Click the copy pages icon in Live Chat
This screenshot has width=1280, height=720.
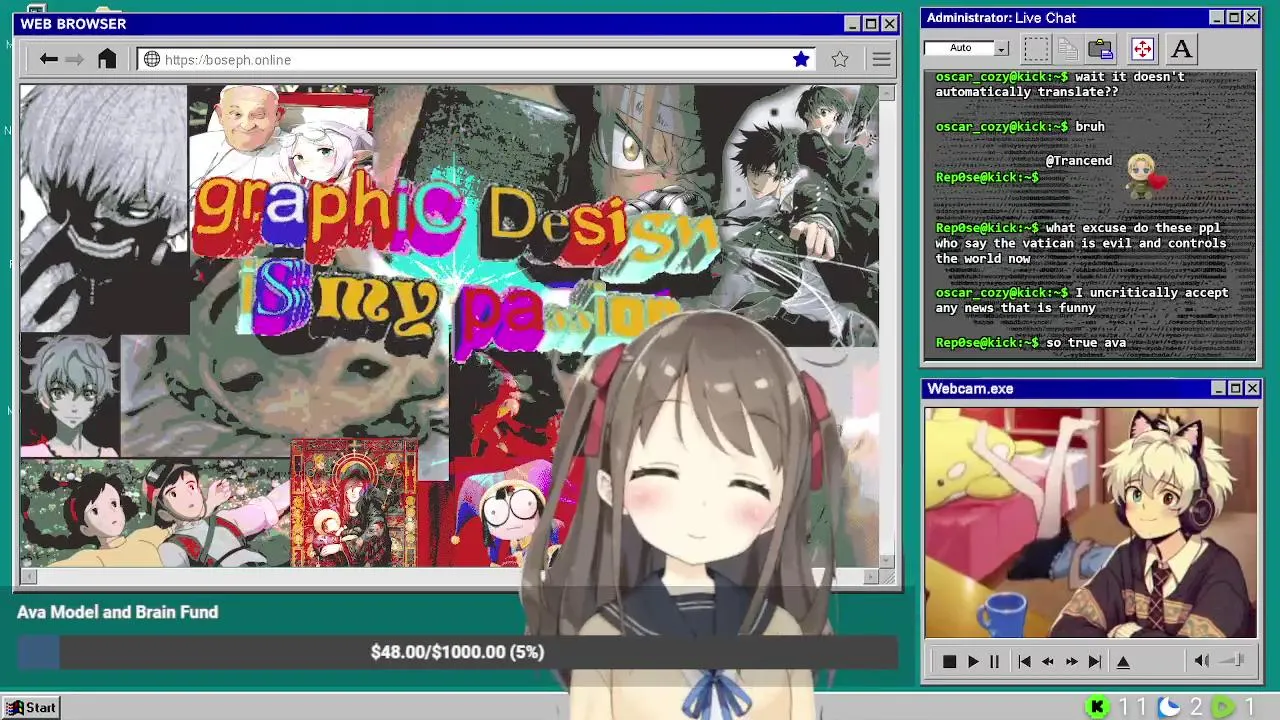pos(1068,48)
